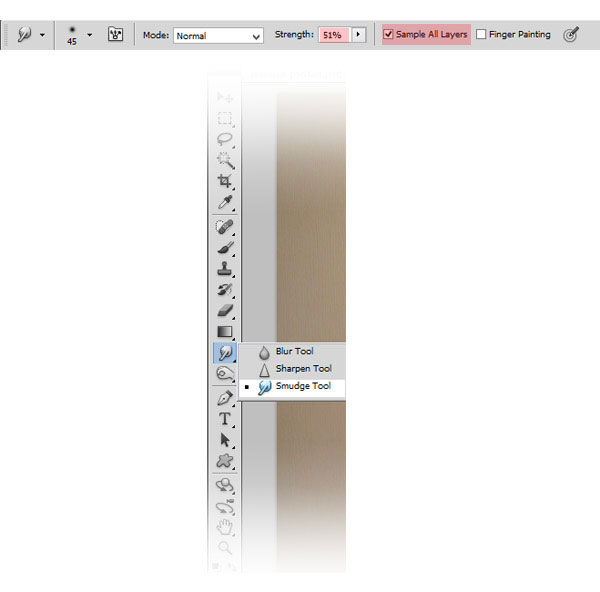This screenshot has width=600, height=592.
Task: Click the 45 size brush preview
Action: pyautogui.click(x=72, y=36)
